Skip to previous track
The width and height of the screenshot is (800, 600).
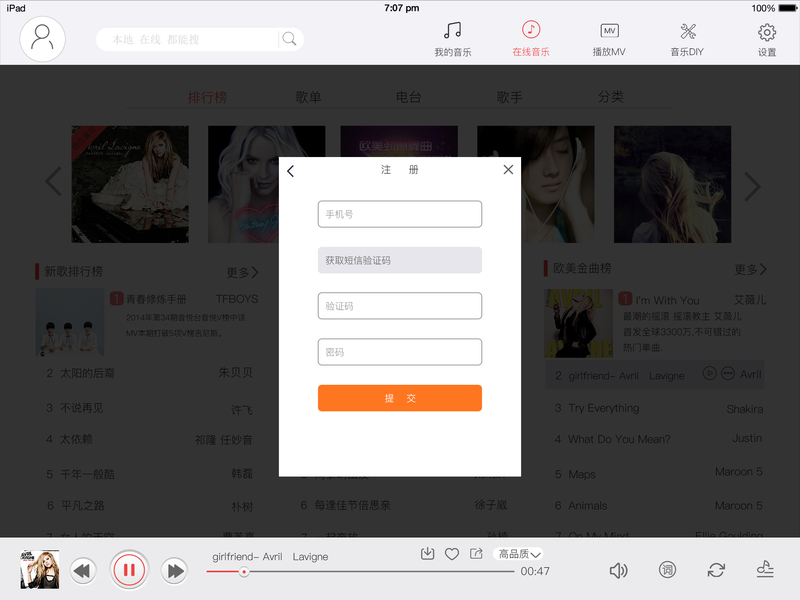83,570
